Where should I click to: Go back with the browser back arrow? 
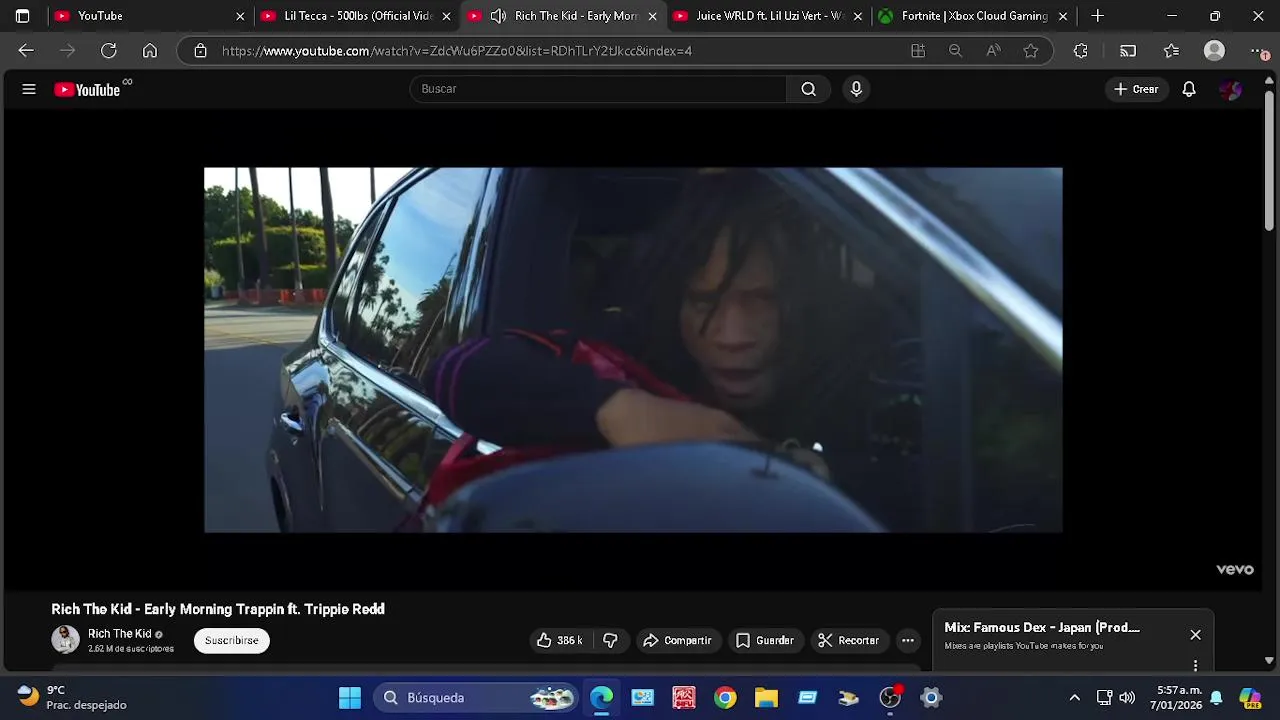[x=26, y=51]
